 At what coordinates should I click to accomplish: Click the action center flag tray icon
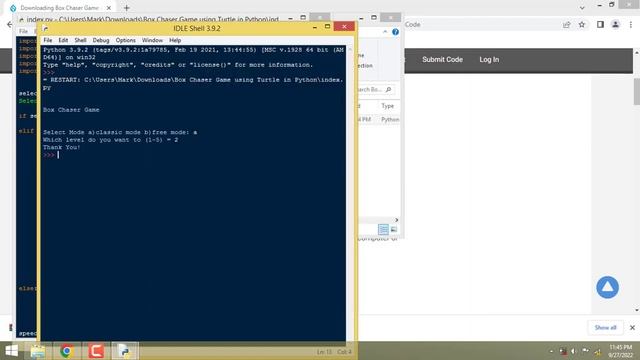(585, 351)
